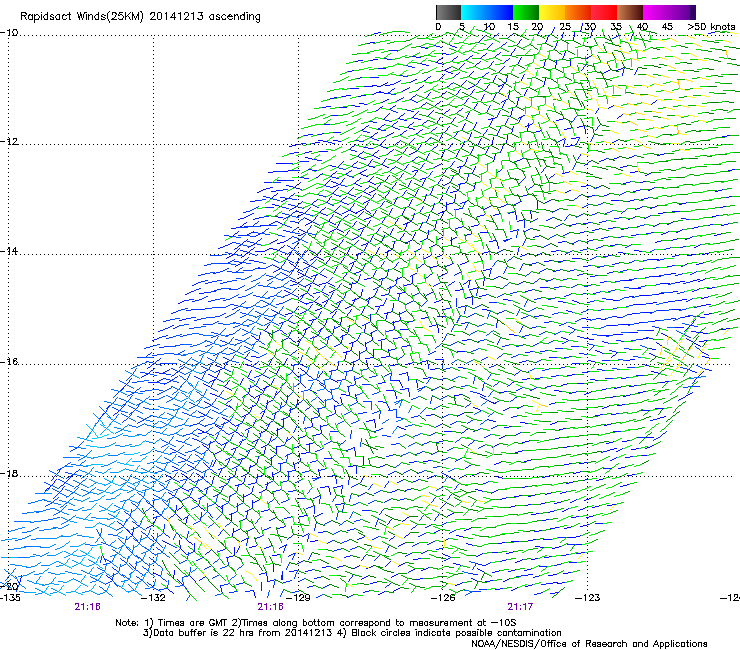Click the '-14' latitude axis label
Screen dimensions: 740x650
coord(9,251)
